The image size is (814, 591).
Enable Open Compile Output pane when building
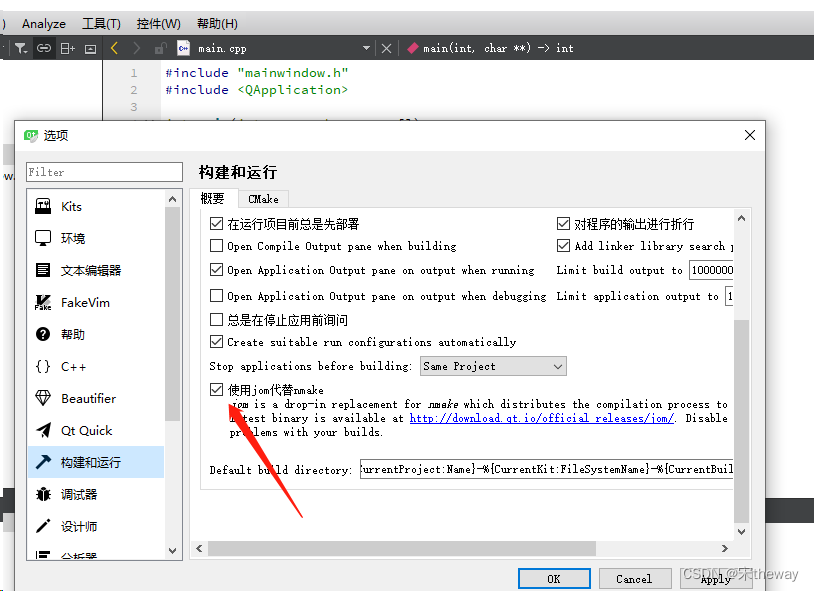pos(217,246)
